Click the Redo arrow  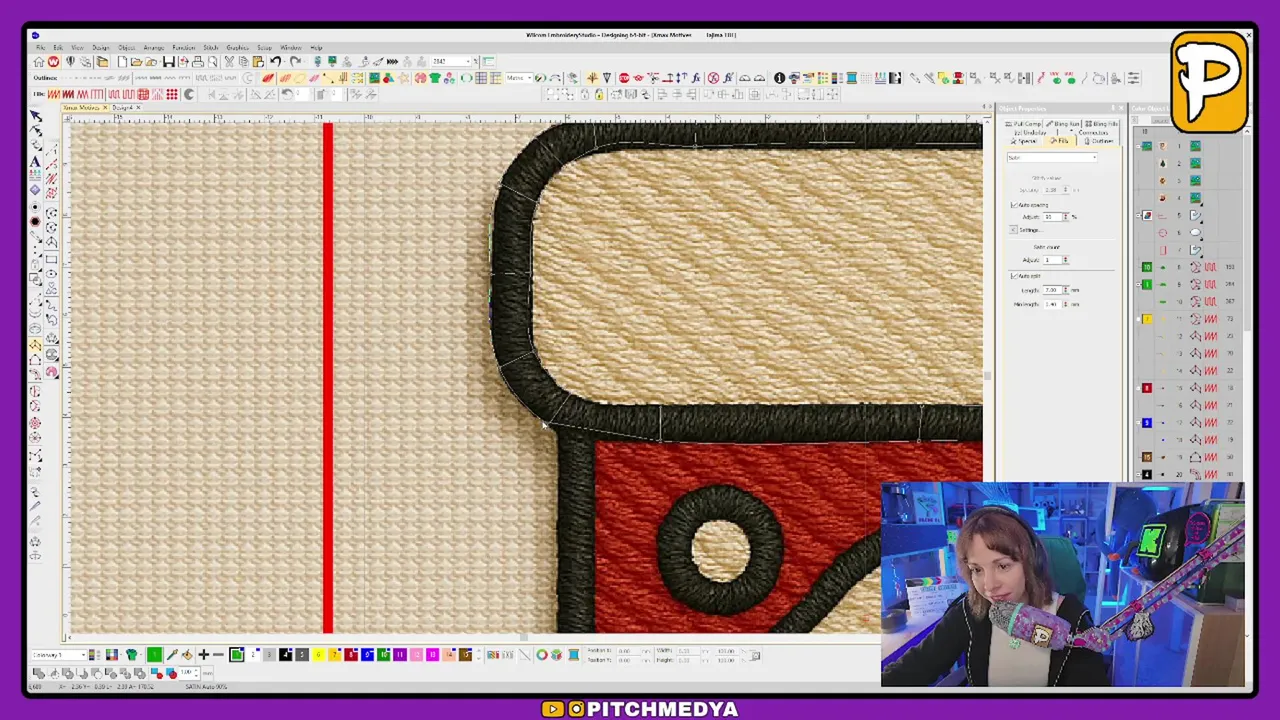point(295,62)
